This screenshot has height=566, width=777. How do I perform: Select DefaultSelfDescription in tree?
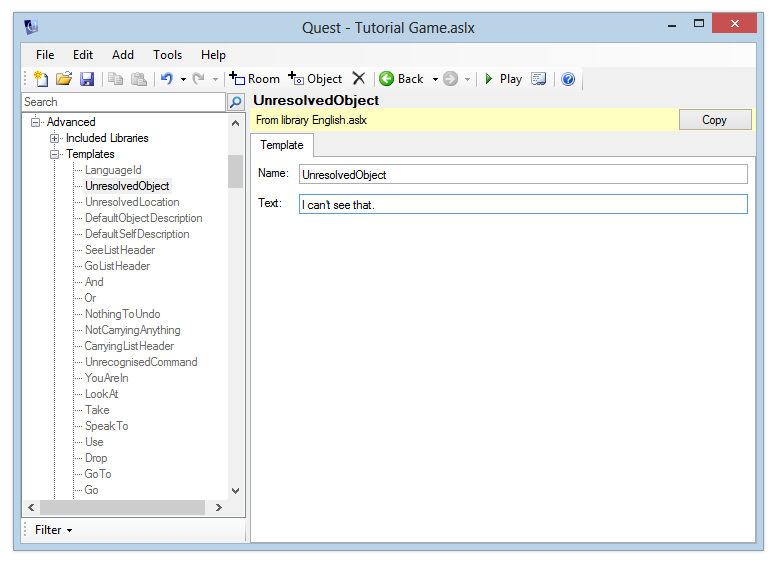coord(137,234)
